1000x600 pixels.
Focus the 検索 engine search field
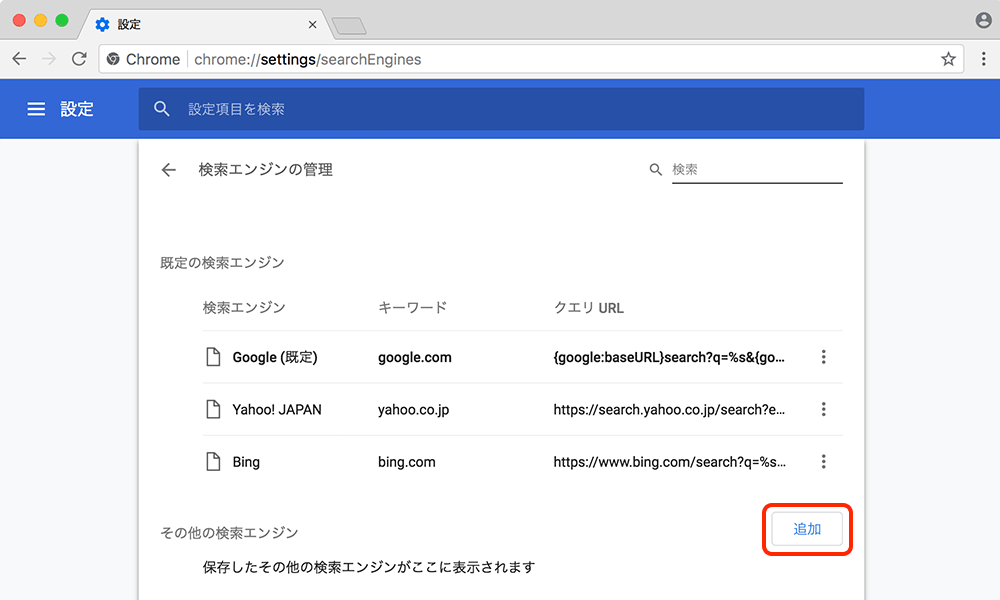coord(757,170)
